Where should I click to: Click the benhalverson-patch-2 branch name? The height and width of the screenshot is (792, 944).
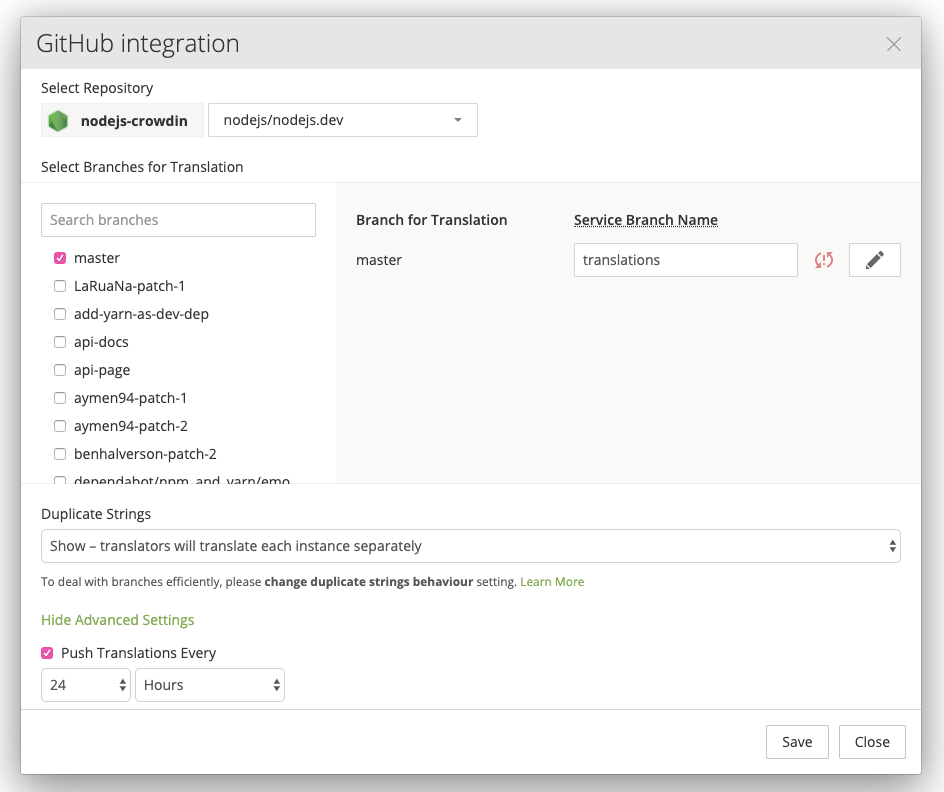point(145,454)
